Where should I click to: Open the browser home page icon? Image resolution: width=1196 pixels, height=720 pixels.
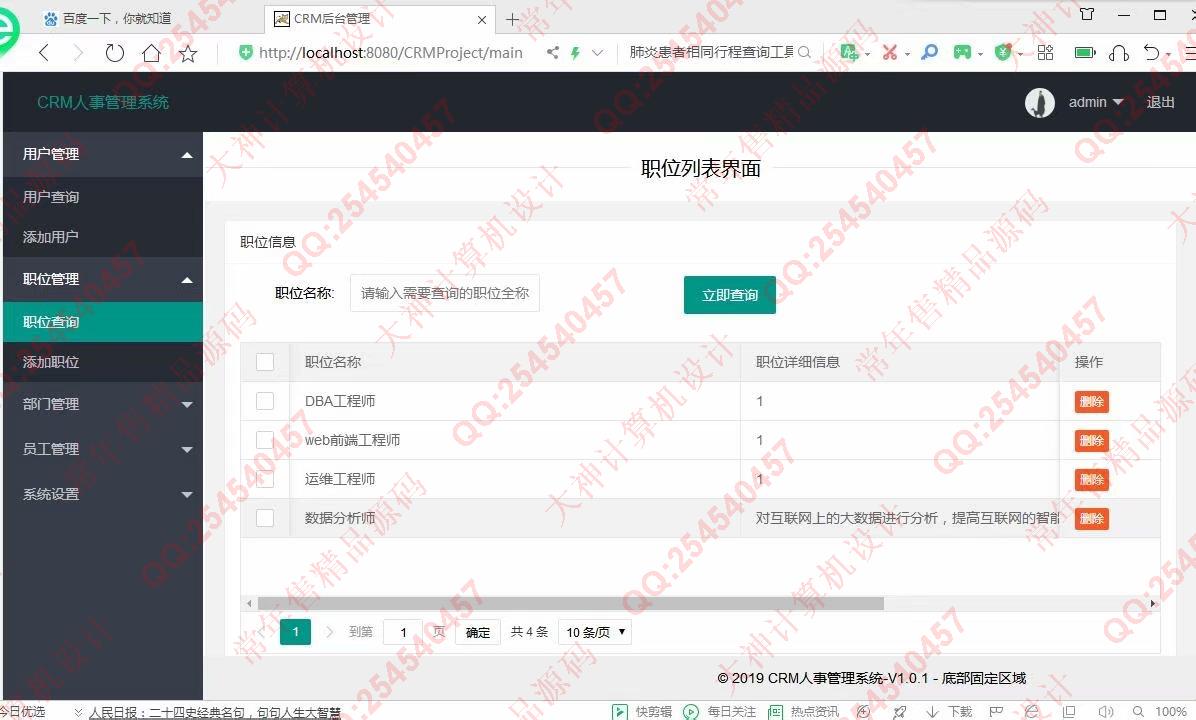pyautogui.click(x=152, y=53)
